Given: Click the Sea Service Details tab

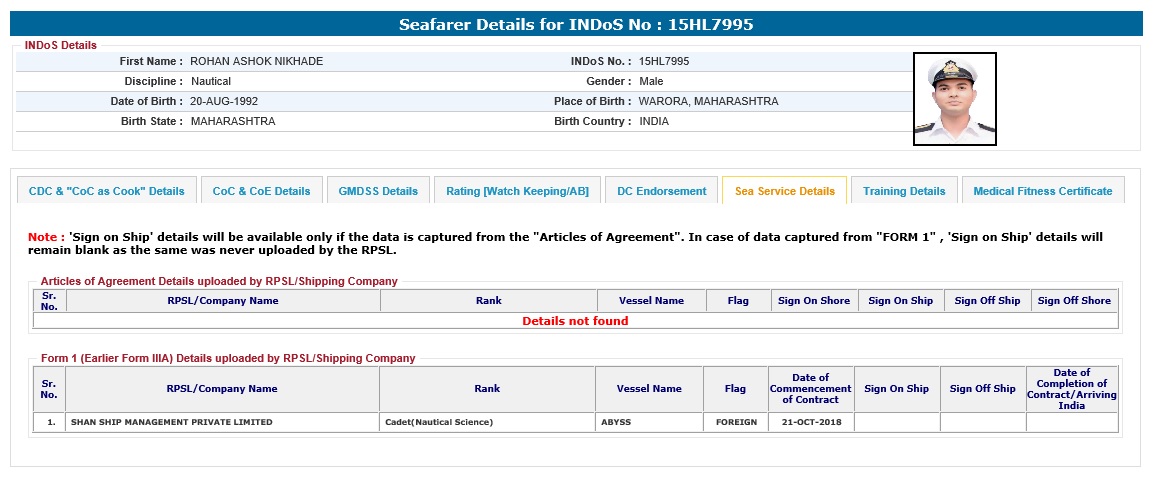Looking at the screenshot, I should (x=784, y=191).
